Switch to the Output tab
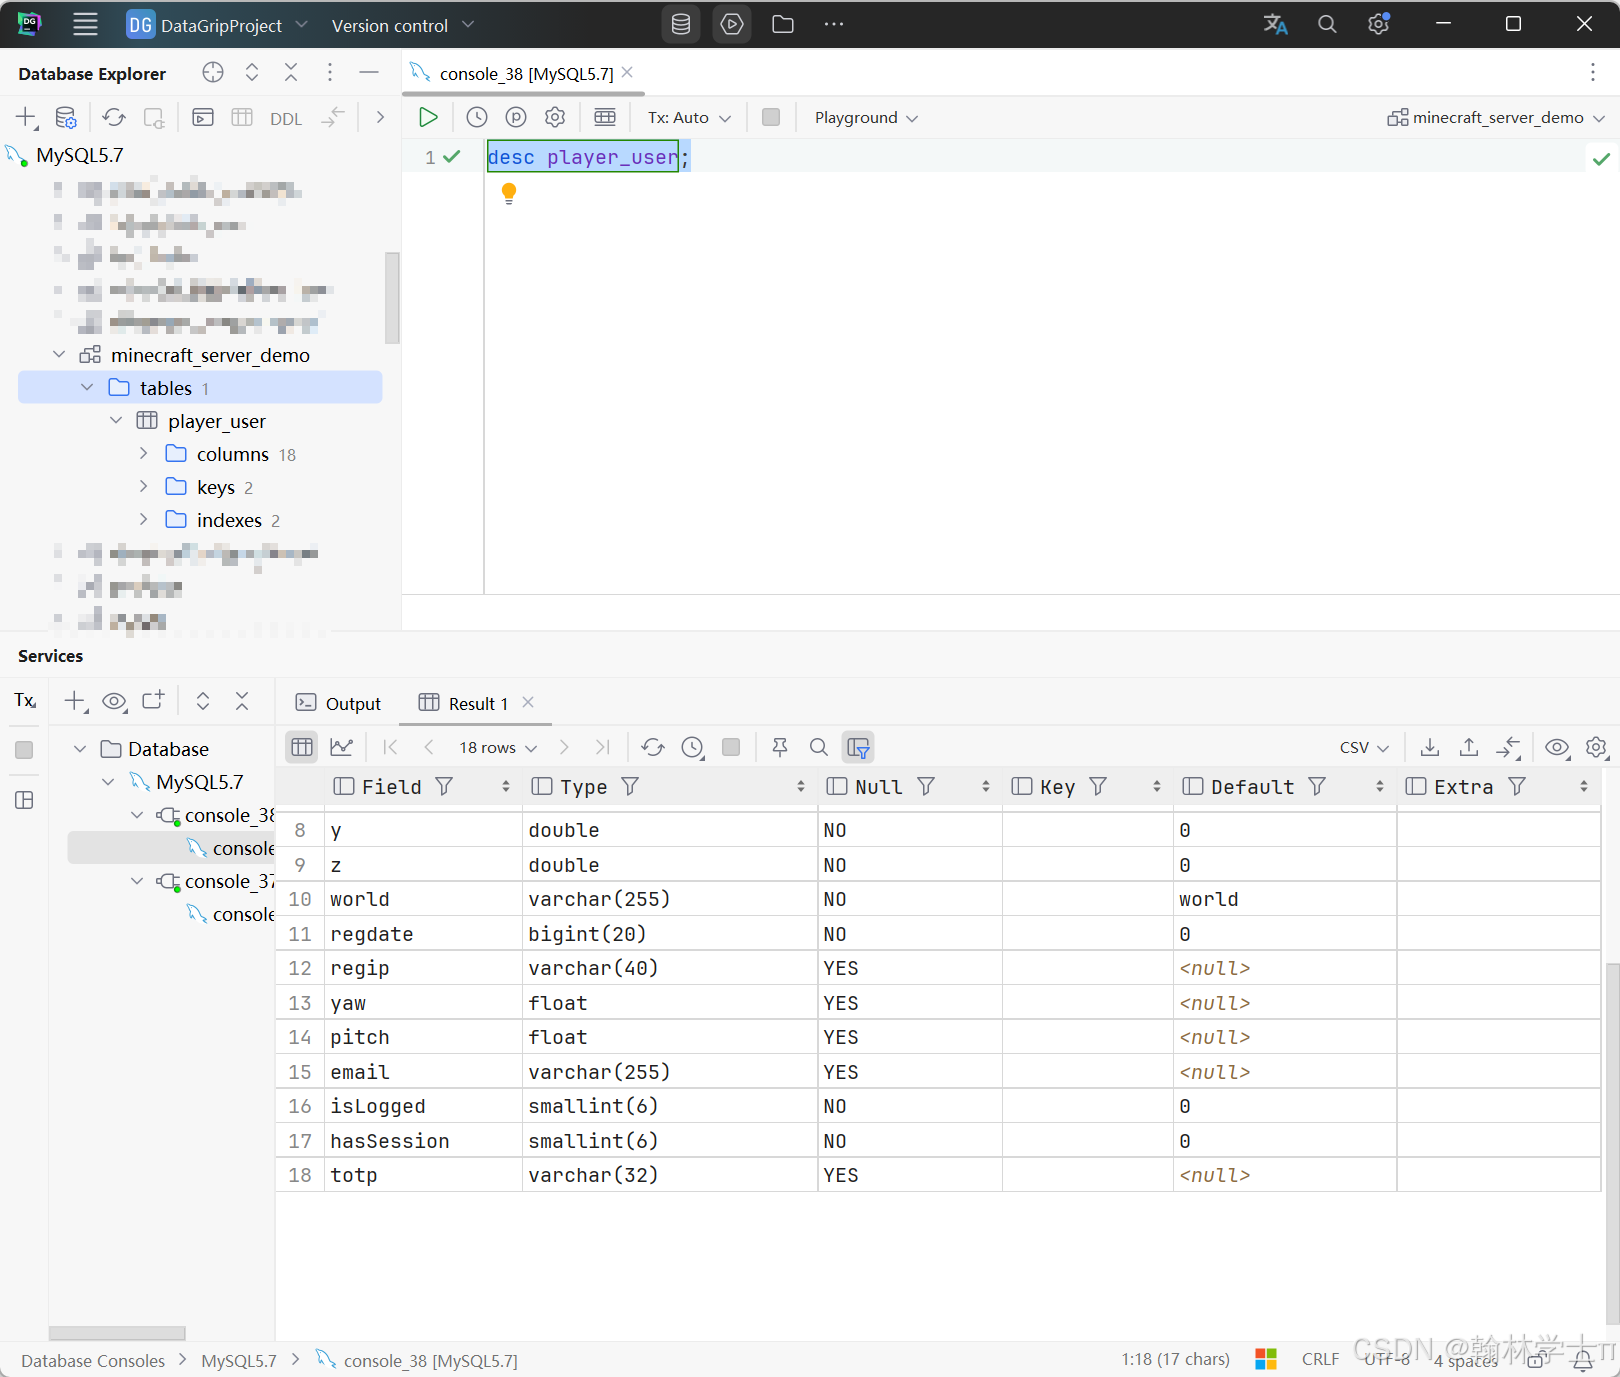 (339, 703)
